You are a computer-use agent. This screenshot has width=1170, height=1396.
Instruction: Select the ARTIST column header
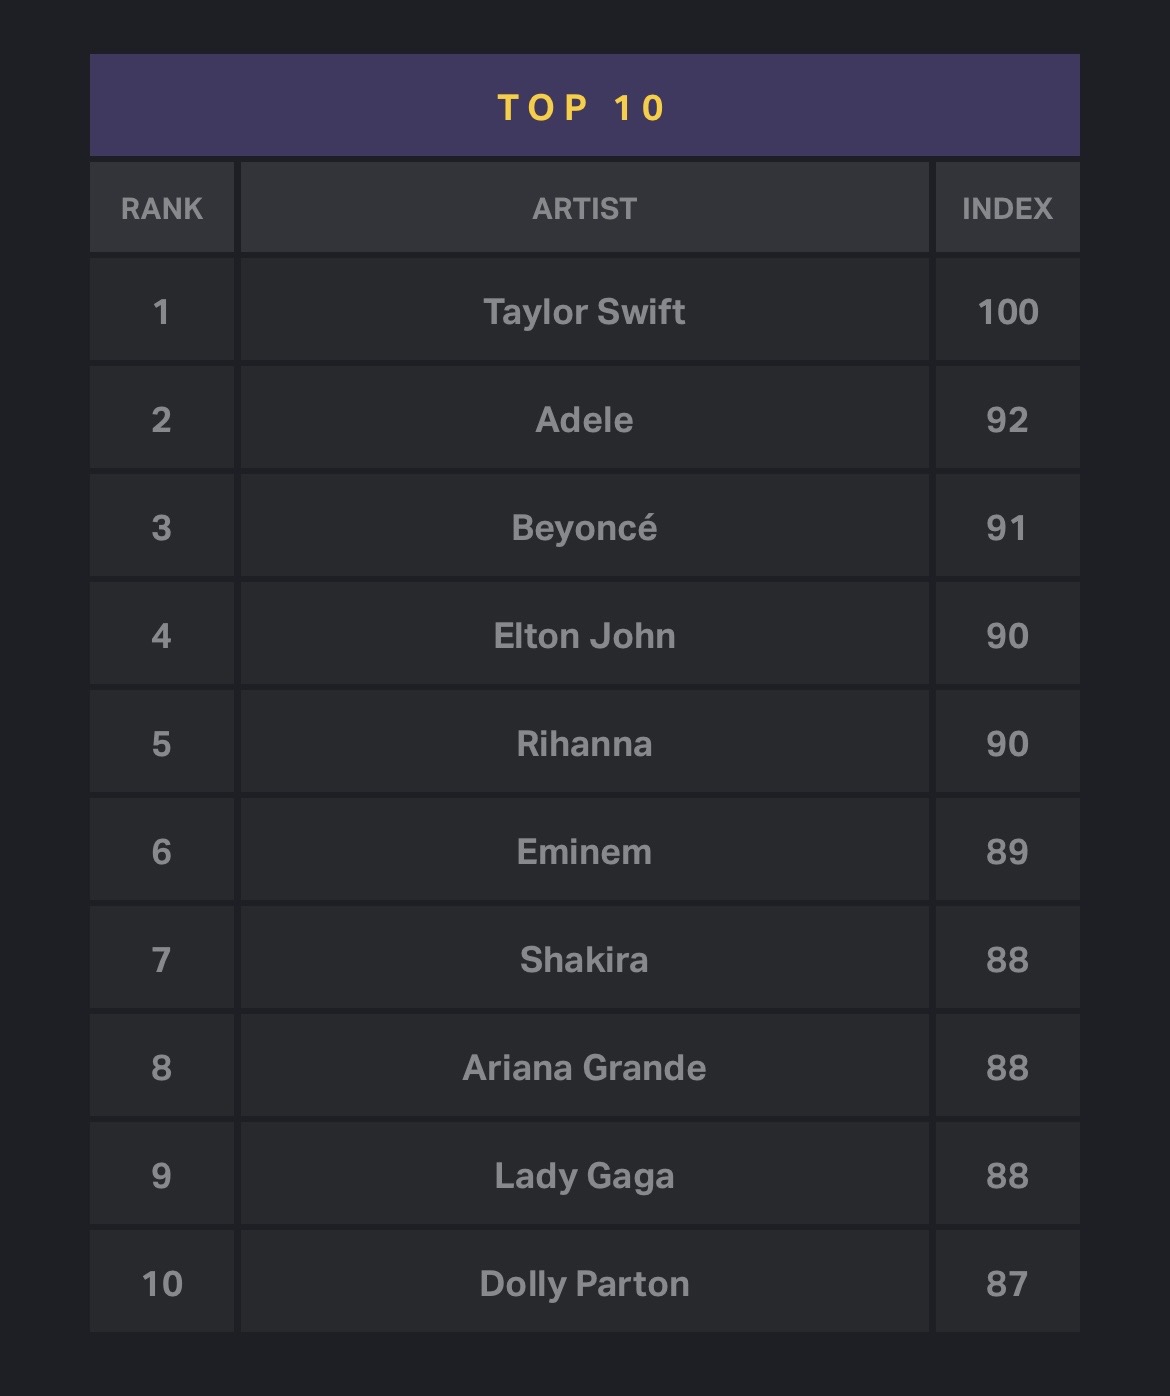point(585,208)
